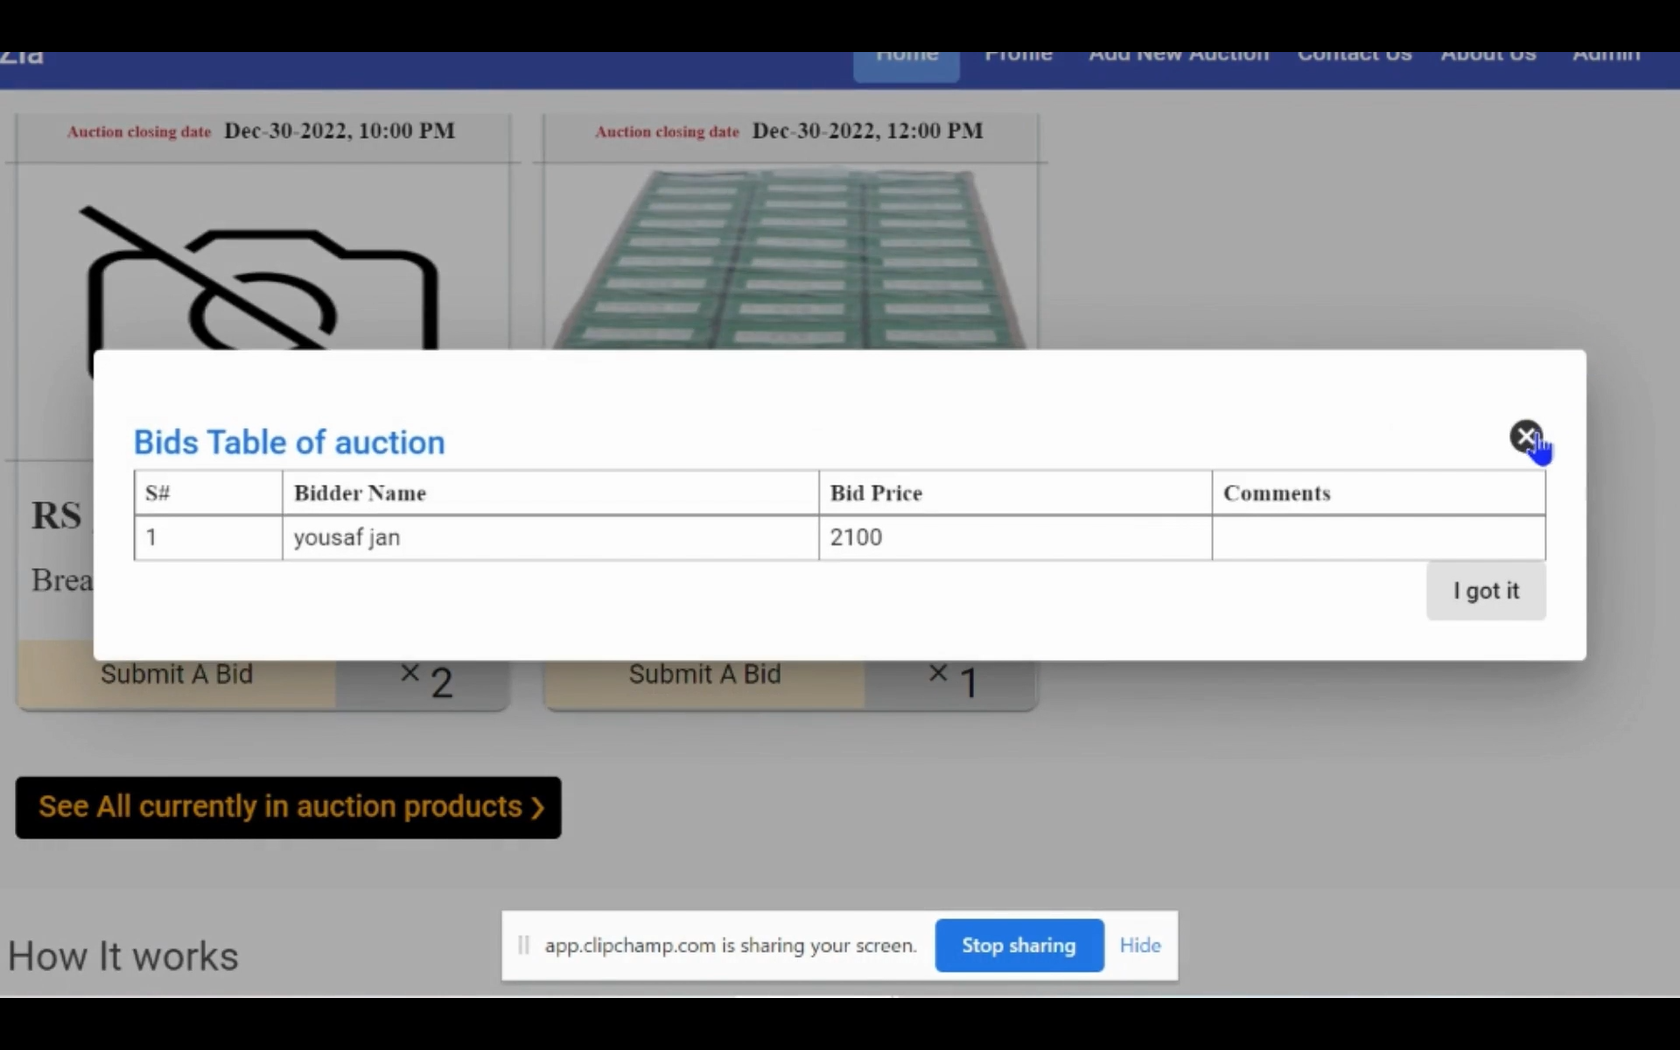This screenshot has height=1050, width=1680.
Task: Close the Bids Table dialog with X icon
Action: coord(1524,436)
